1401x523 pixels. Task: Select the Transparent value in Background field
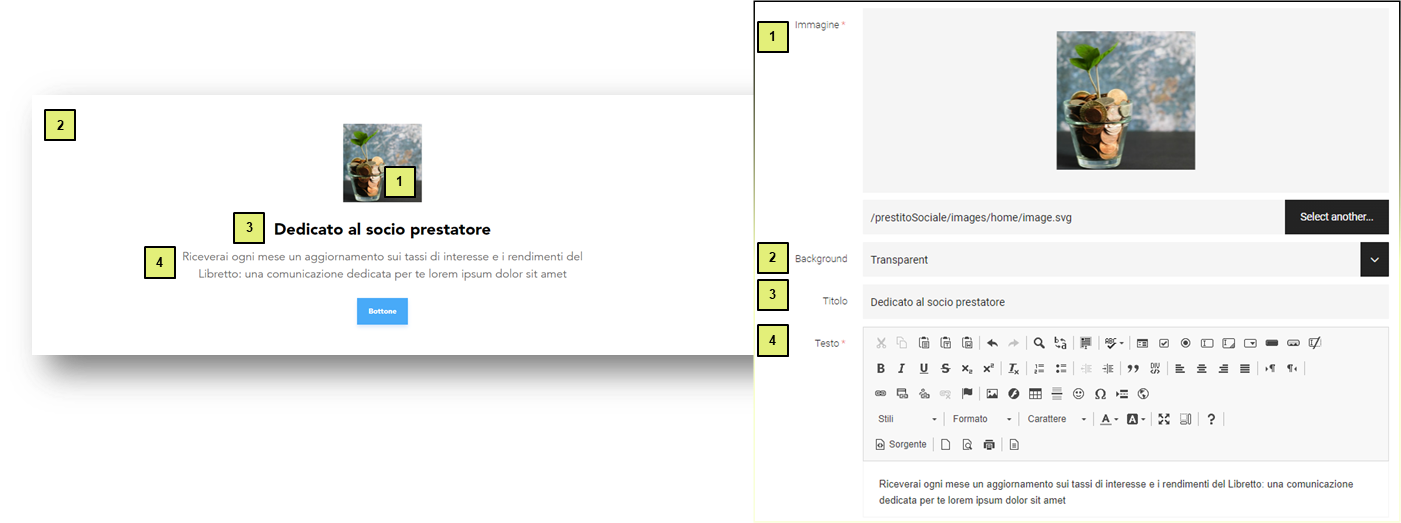click(899, 260)
